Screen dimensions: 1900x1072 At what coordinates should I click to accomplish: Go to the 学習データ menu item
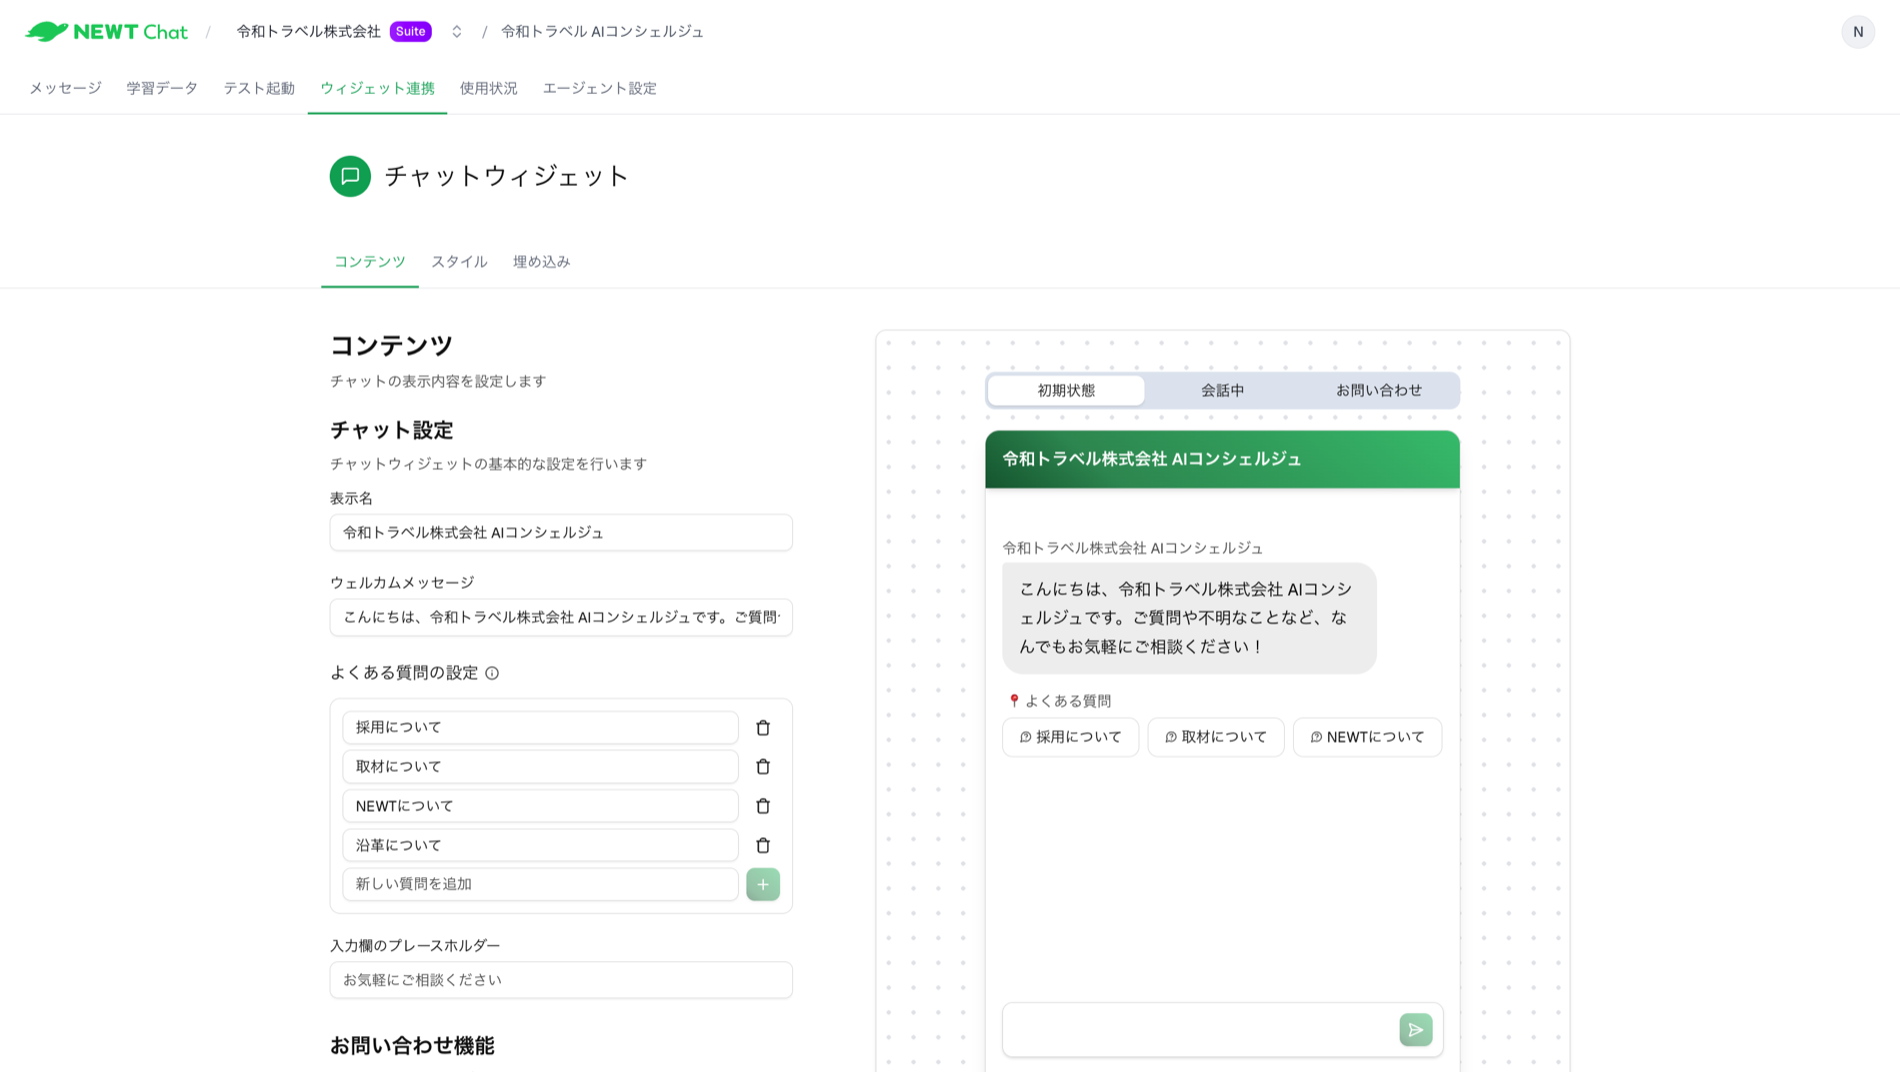(x=162, y=88)
